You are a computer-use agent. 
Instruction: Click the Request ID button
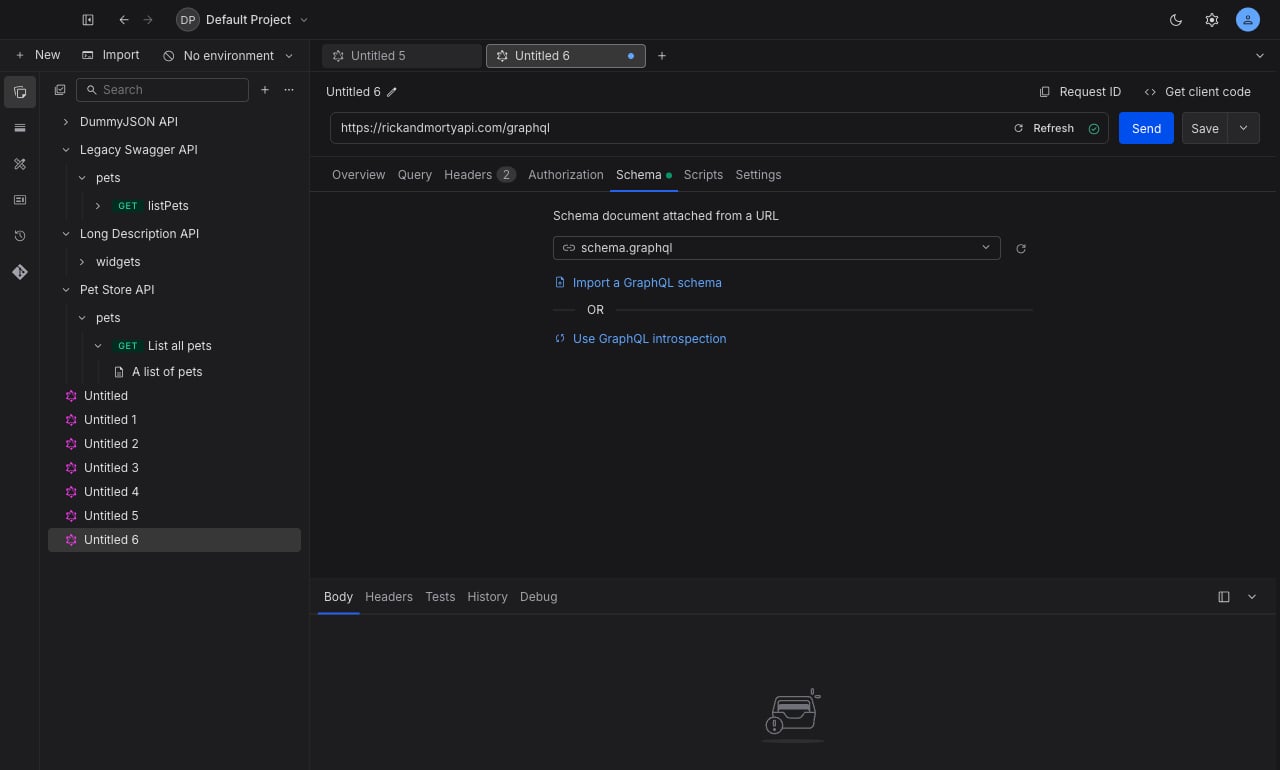(1080, 92)
